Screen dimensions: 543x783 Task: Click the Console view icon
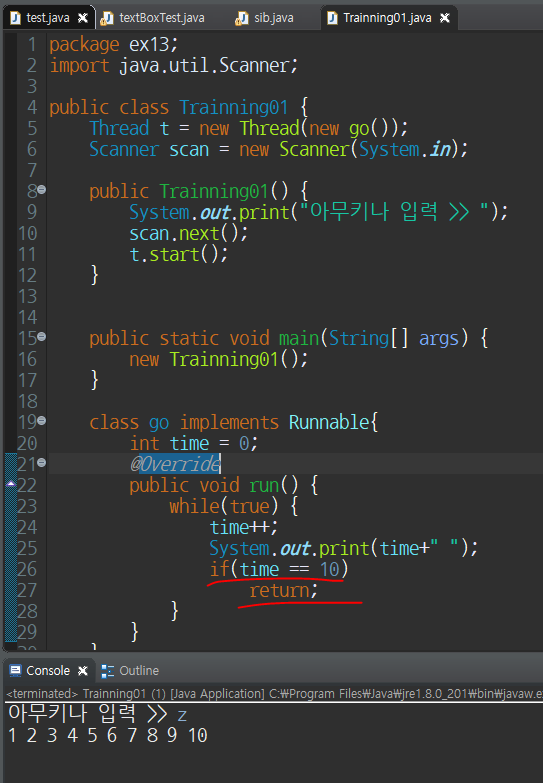tap(15, 670)
